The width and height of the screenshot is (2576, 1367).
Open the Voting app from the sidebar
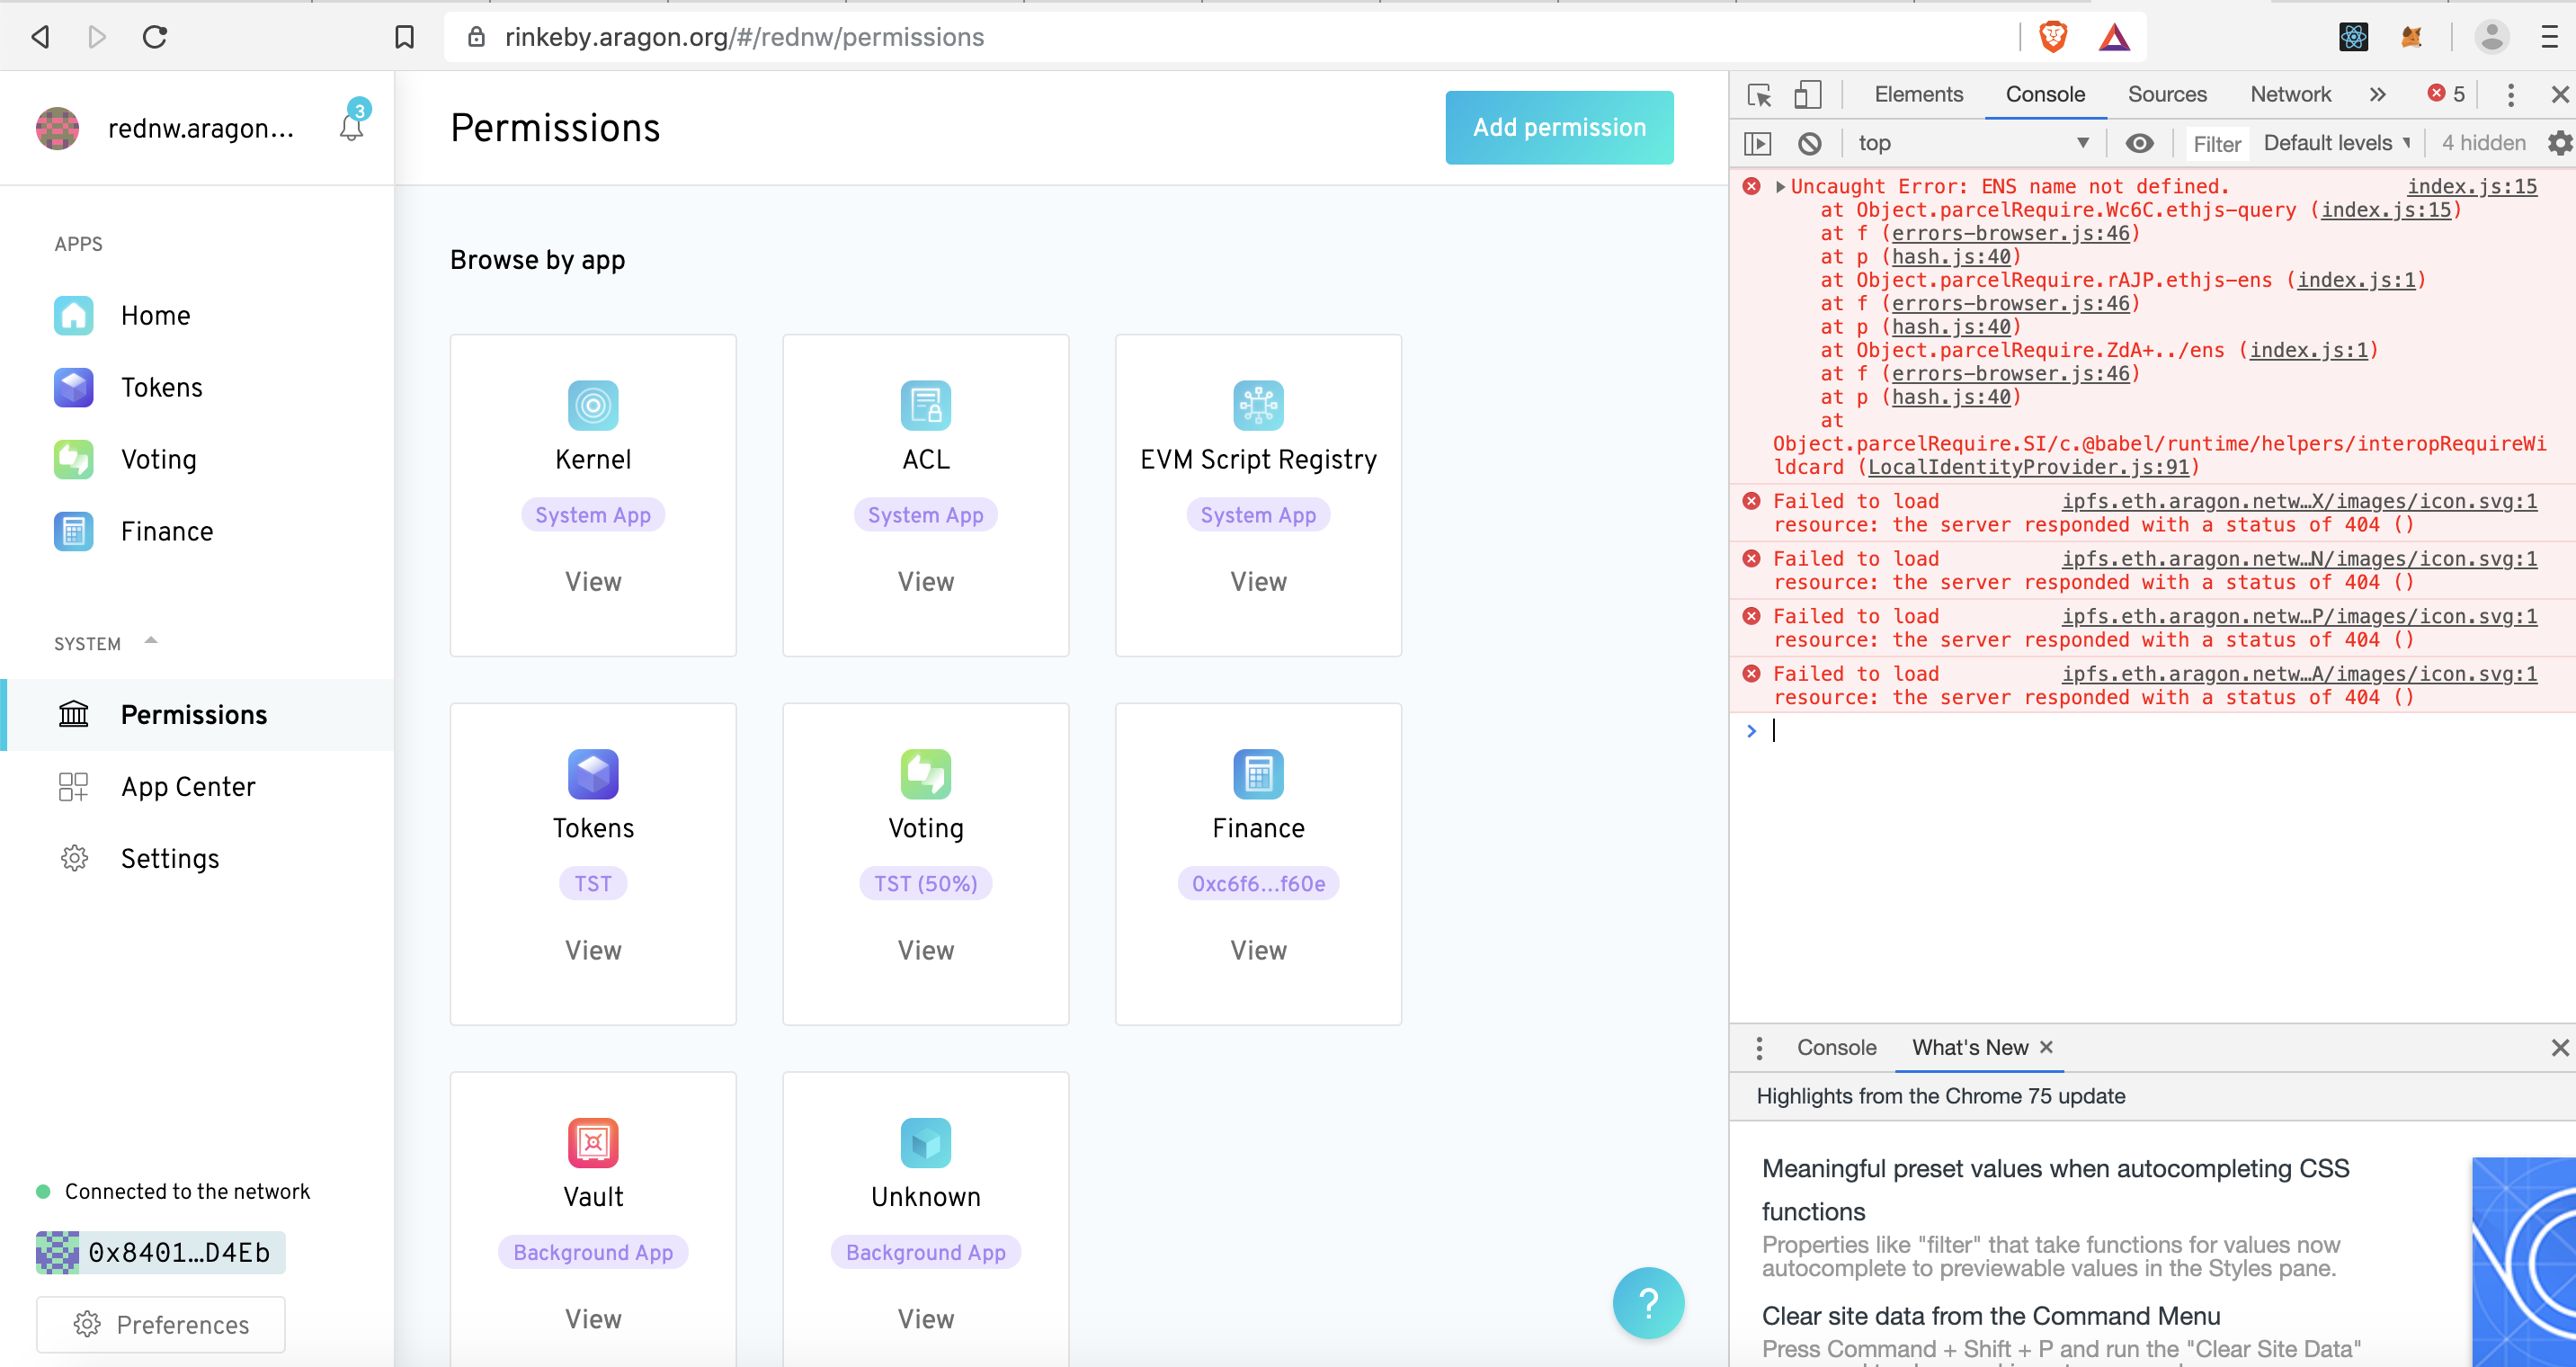158,459
